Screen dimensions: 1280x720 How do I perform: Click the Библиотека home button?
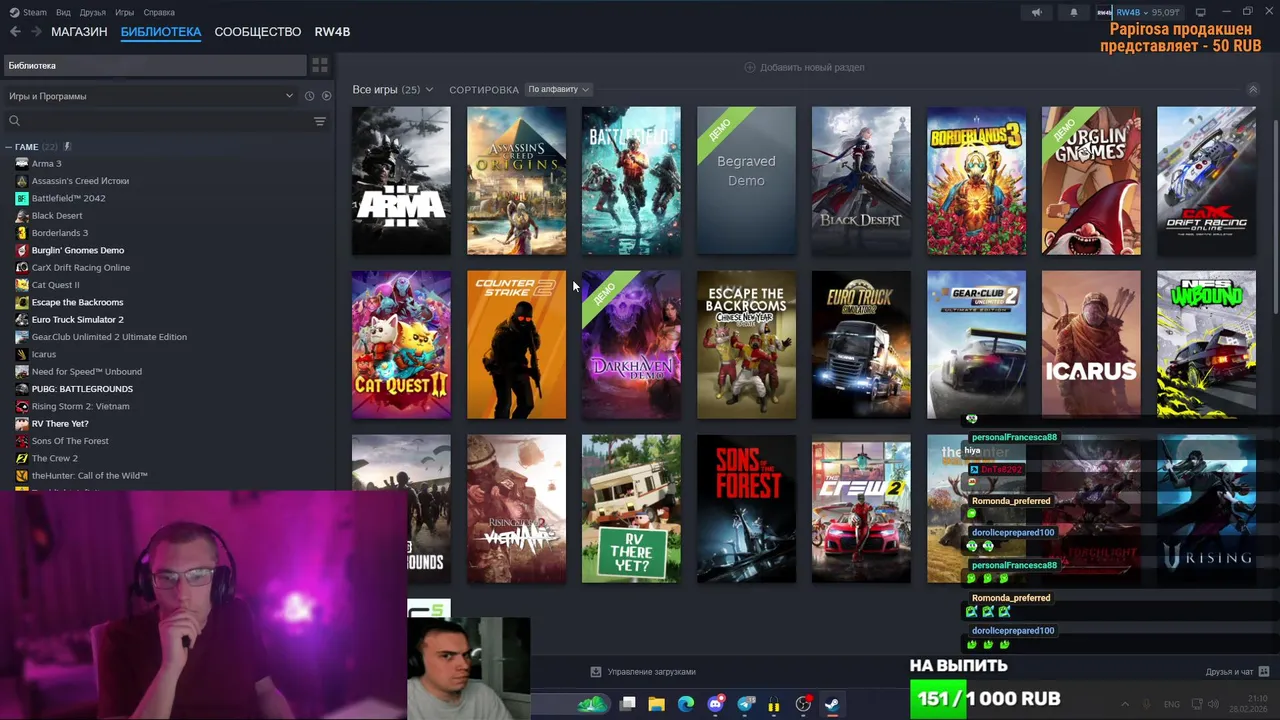(153, 65)
